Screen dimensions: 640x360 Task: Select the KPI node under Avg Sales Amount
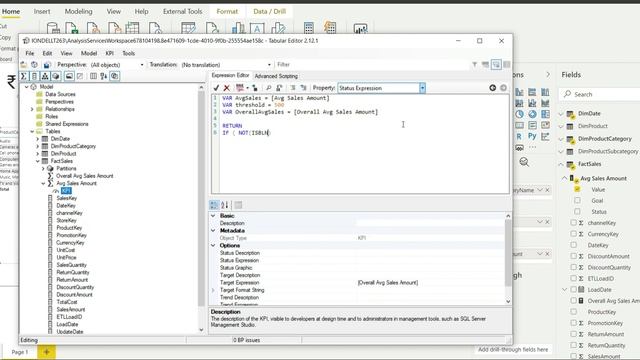66,191
